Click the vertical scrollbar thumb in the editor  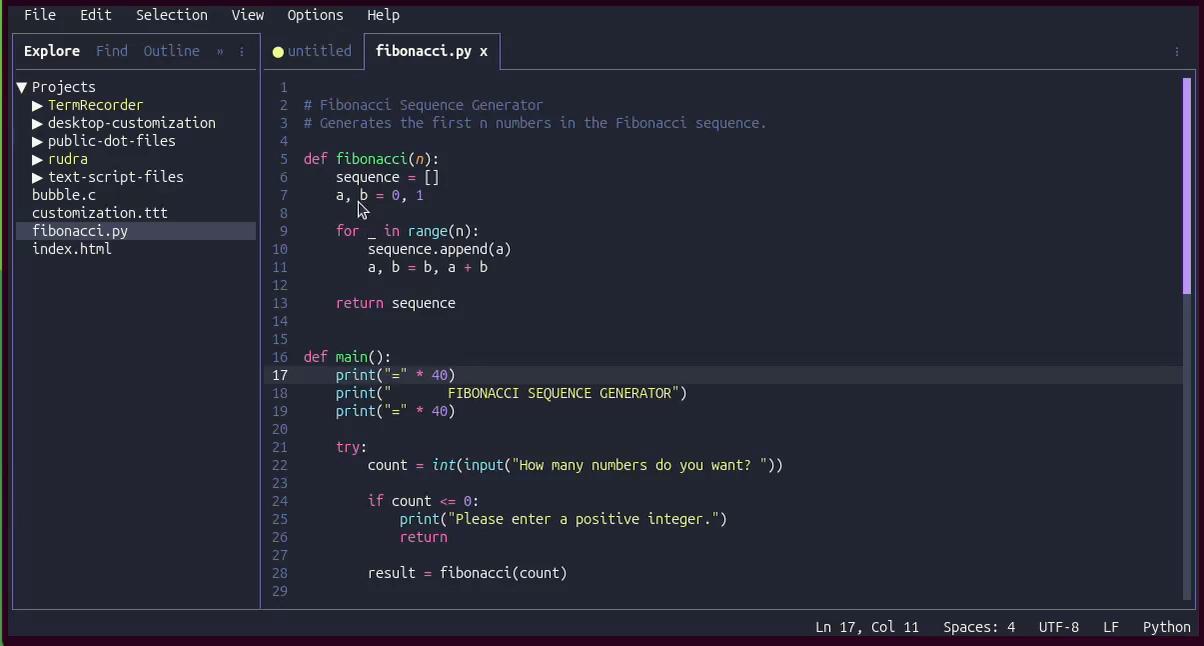[x=1187, y=186]
